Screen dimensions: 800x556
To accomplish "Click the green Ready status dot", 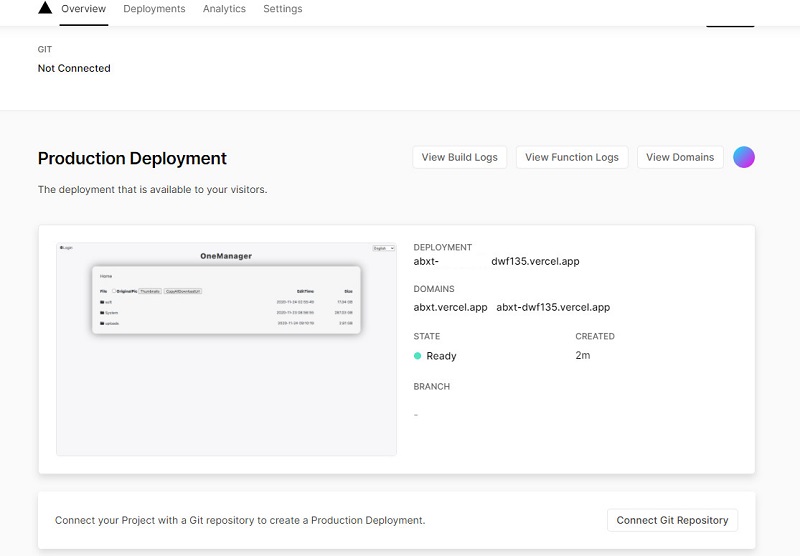I will pos(417,356).
